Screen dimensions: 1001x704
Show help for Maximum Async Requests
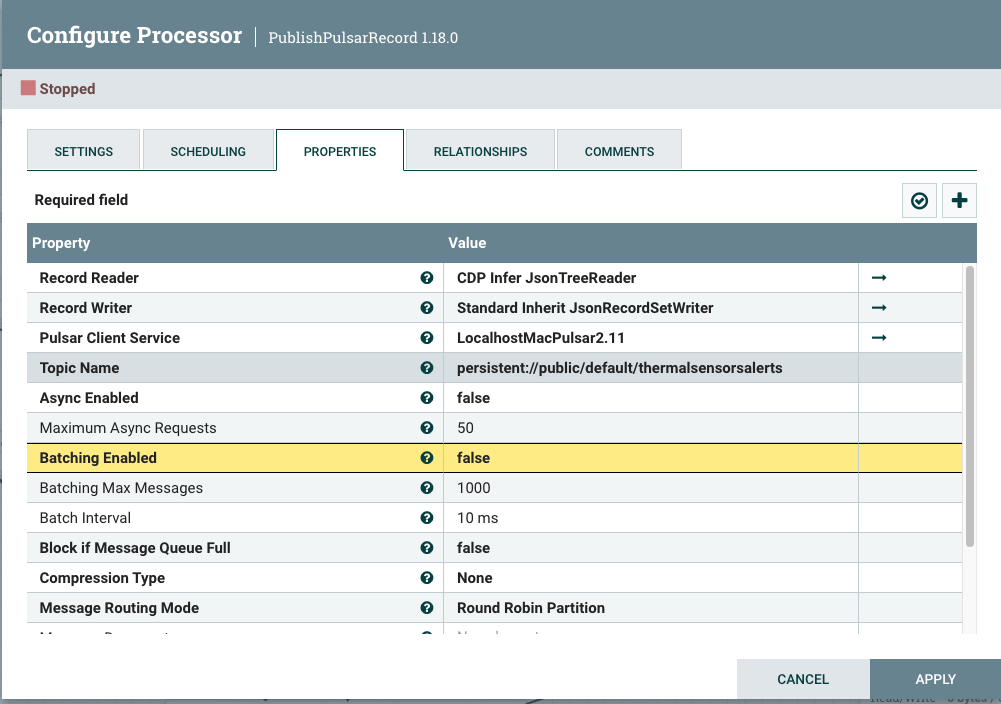426,428
